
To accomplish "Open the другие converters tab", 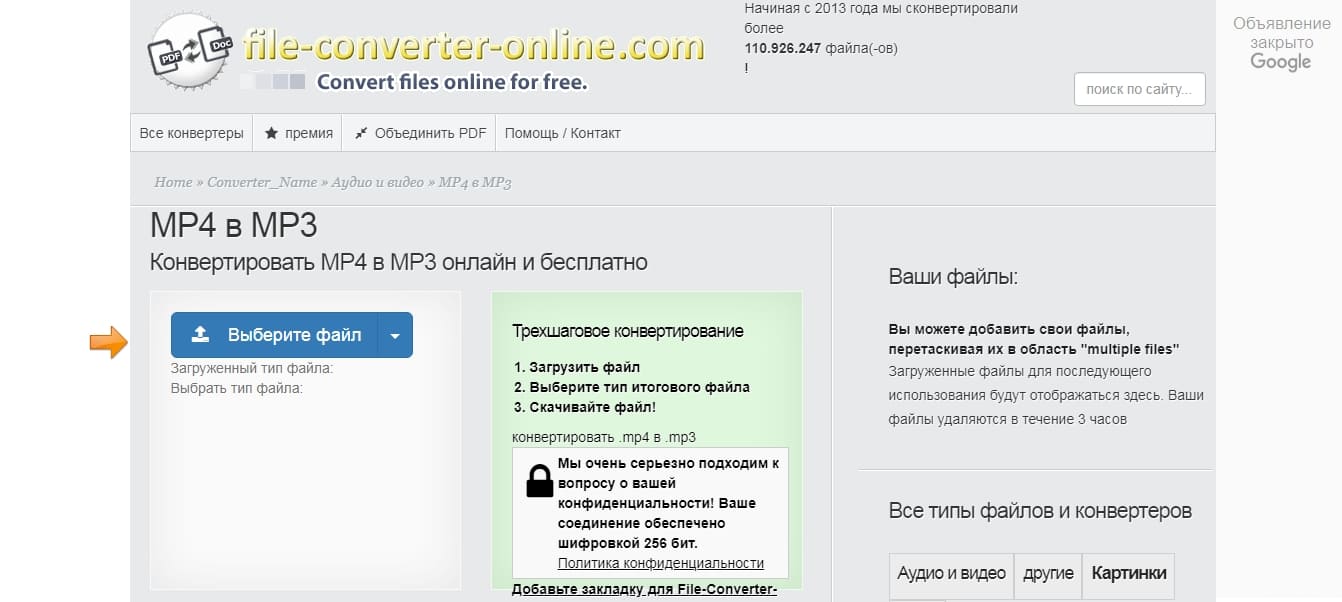I will 1048,575.
